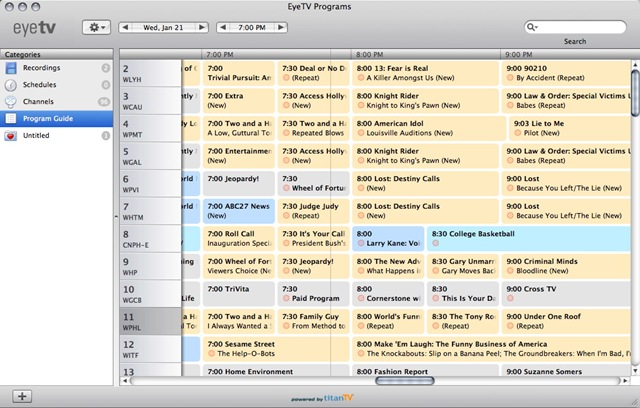
Task: Select the Untitled playlist item
Action: (57, 135)
